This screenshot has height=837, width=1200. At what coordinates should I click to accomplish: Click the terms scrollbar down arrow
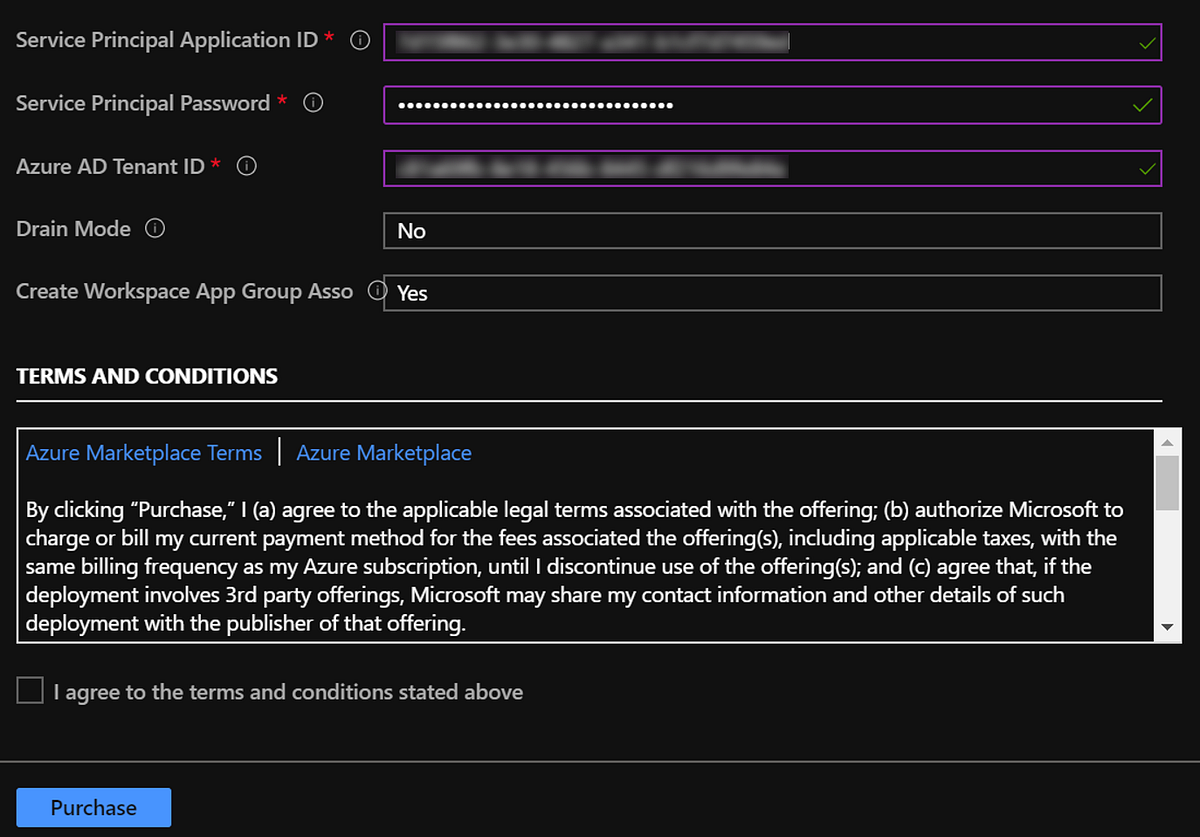pyautogui.click(x=1167, y=628)
